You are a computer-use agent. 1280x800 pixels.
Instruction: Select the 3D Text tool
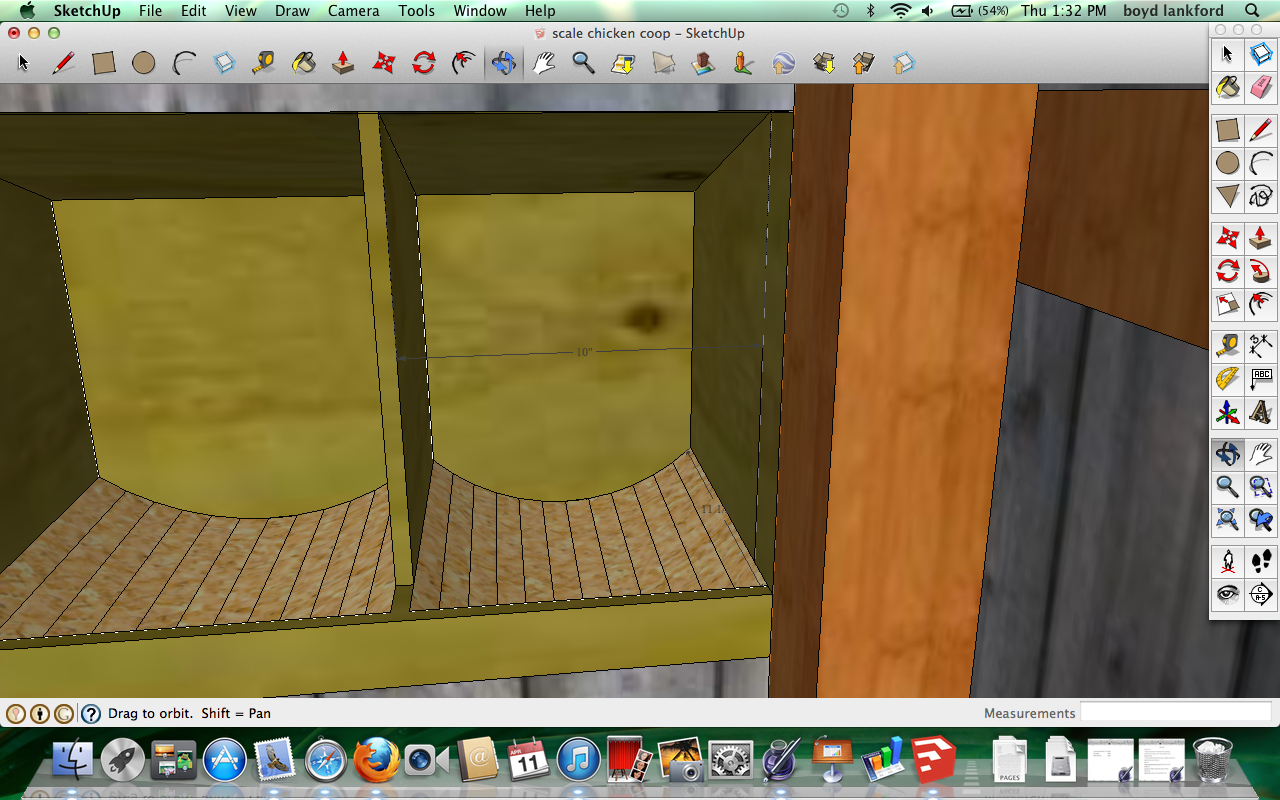pos(1260,412)
